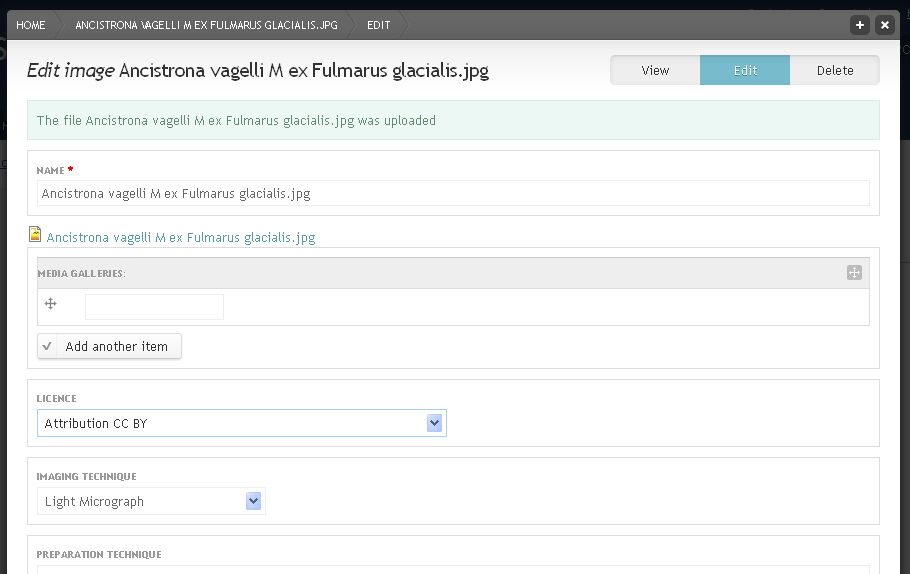Click the Add another item button

pyautogui.click(x=109, y=346)
